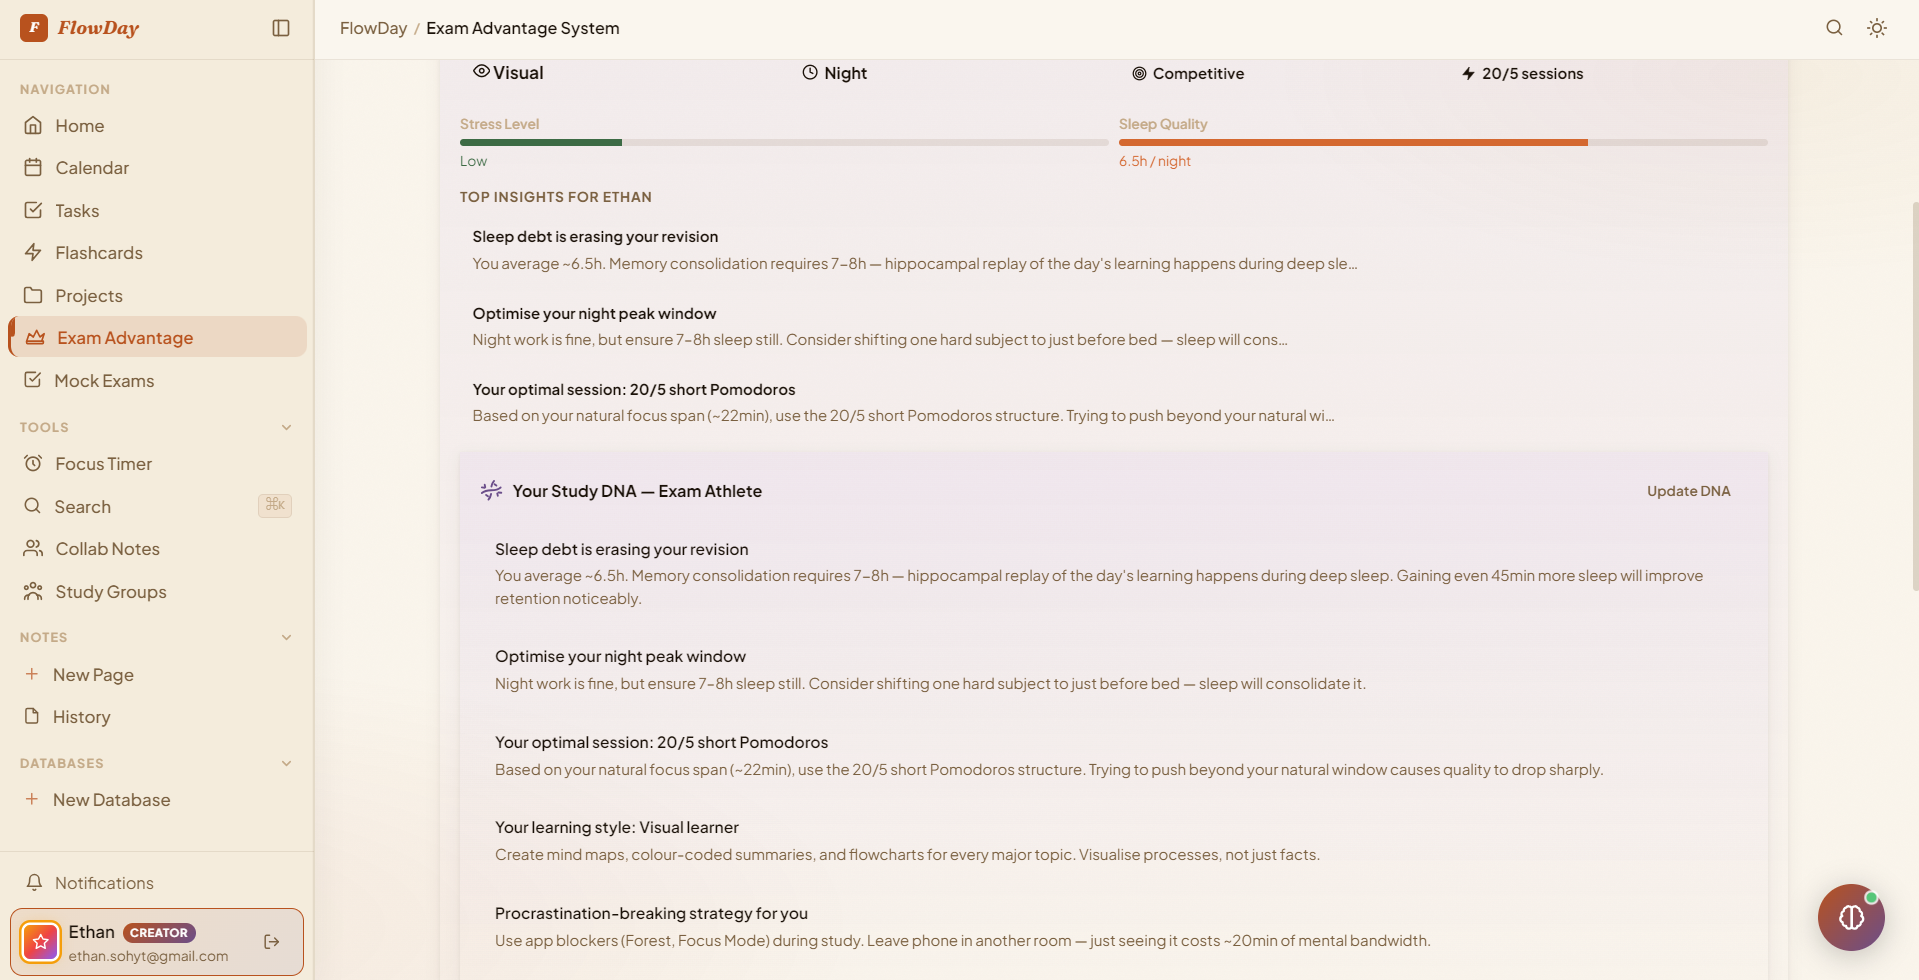Click the Sleep Quality progress bar

[1442, 143]
